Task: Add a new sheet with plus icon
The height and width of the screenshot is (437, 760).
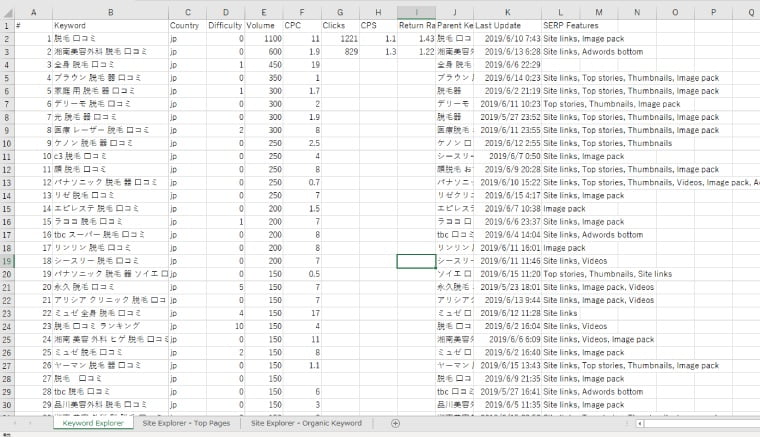Action: pos(395,424)
